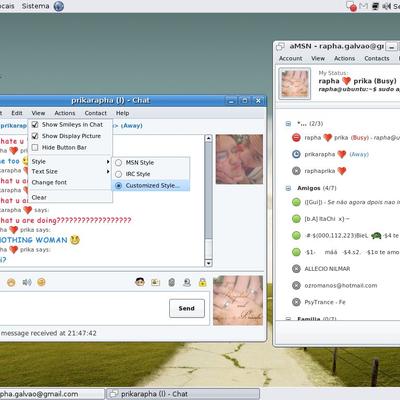Open the chat window Edit menu
400x400 pixels.
(17, 113)
